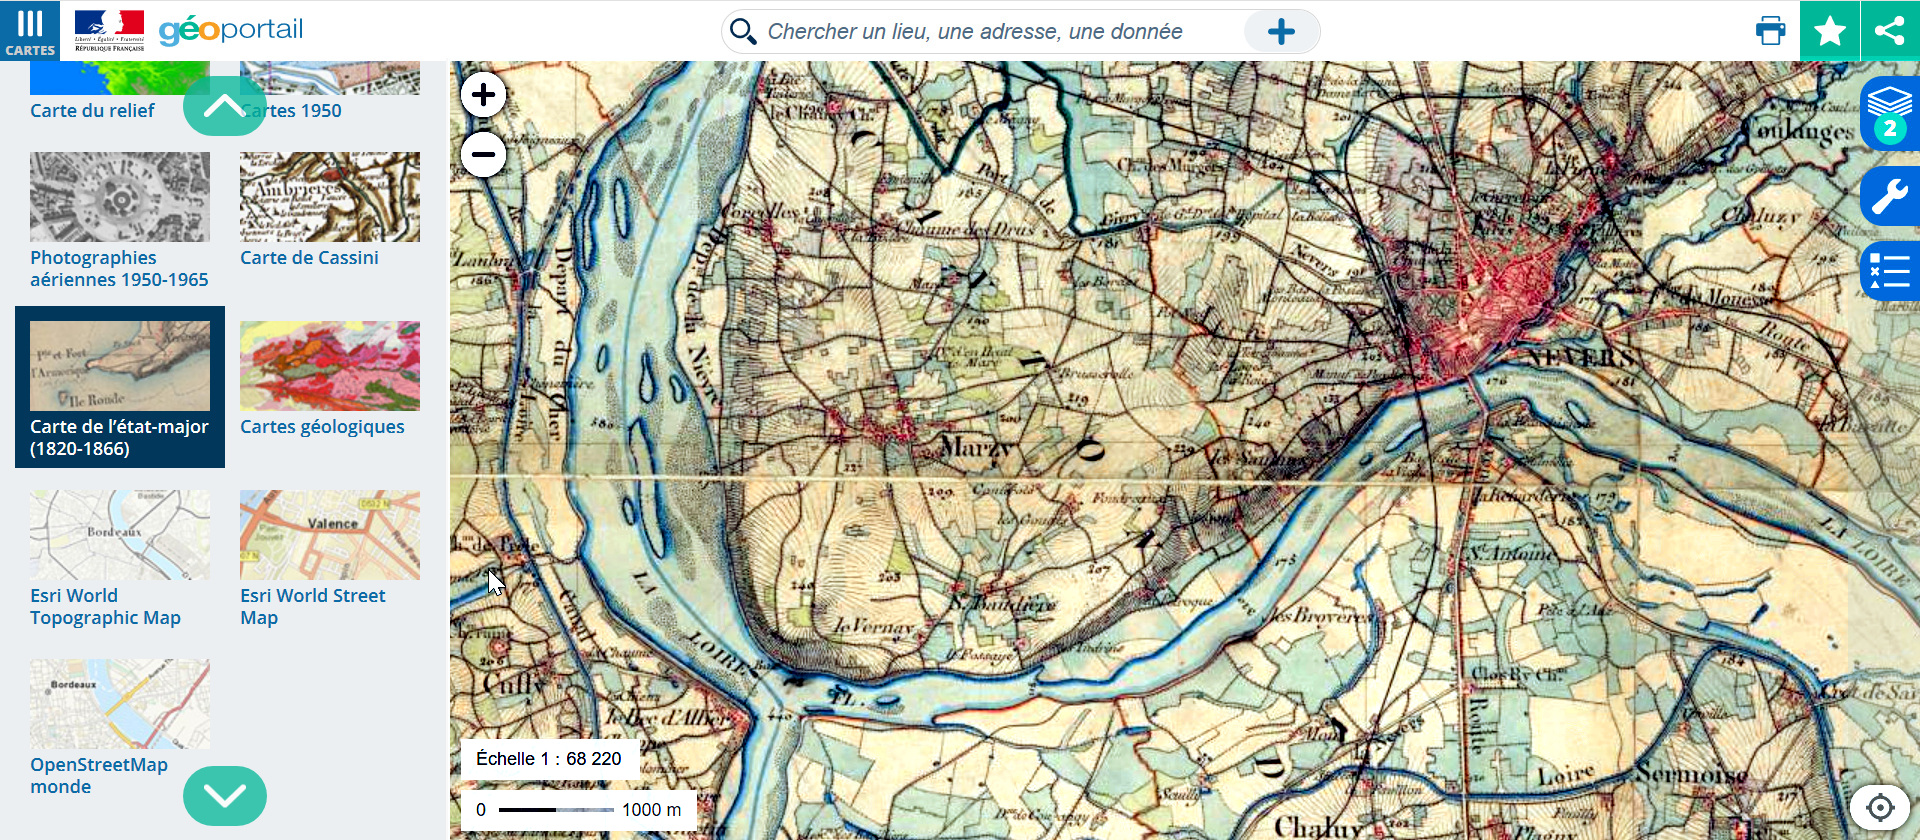
Task: Select Carte de Cassini thumbnail
Action: coord(330,197)
